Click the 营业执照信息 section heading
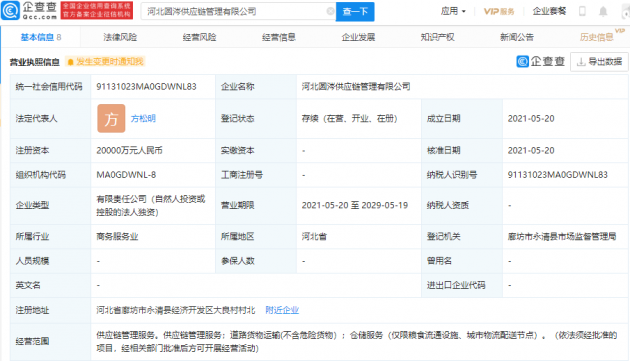The height and width of the screenshot is (361, 630). click(35, 62)
